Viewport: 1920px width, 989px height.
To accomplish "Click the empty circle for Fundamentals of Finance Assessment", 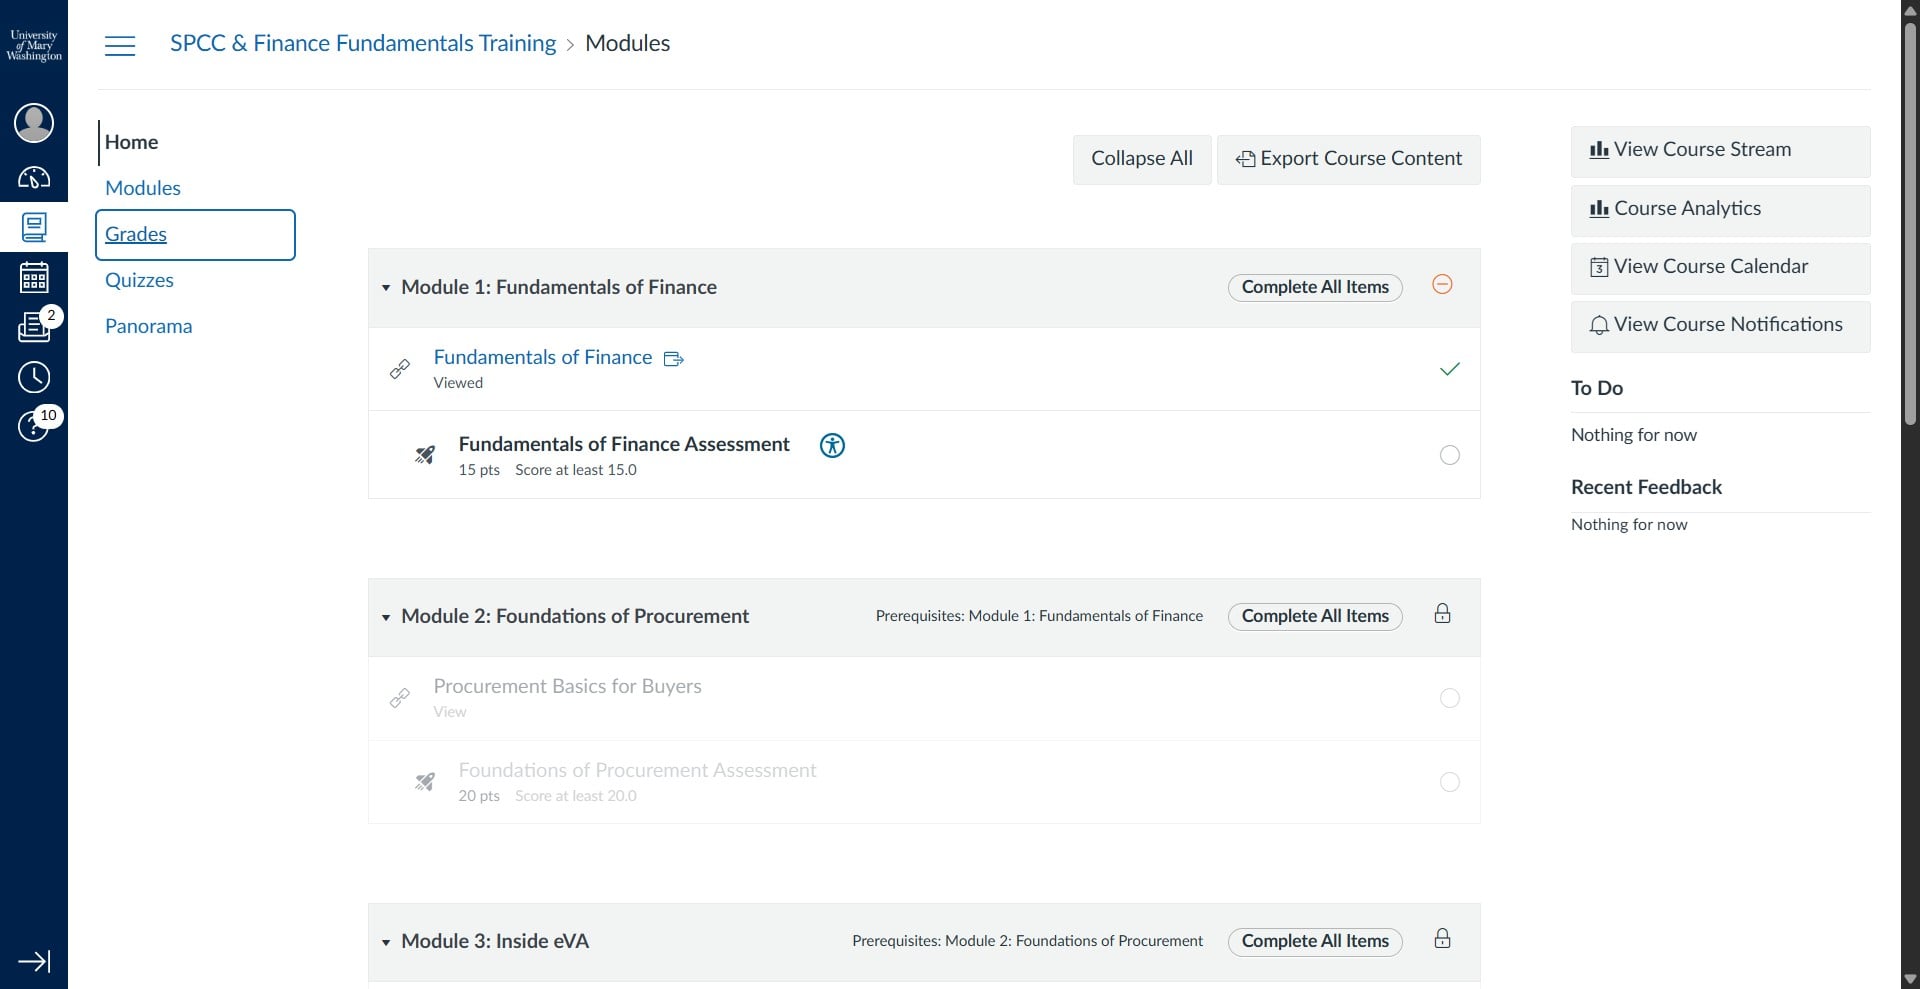I will [1450, 455].
